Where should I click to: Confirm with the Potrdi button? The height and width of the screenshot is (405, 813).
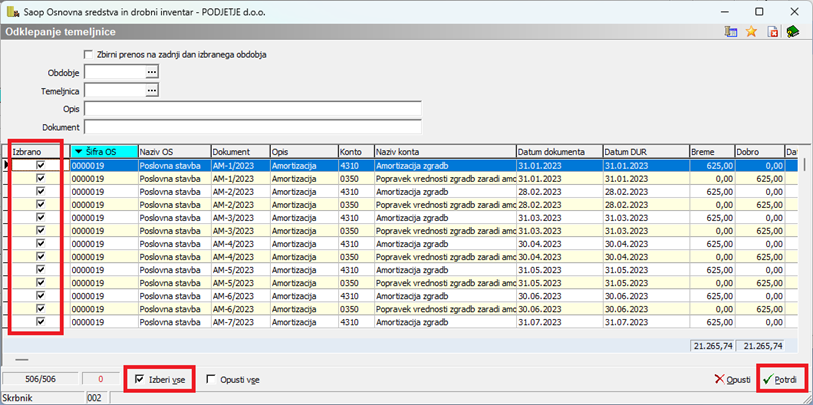(x=783, y=379)
